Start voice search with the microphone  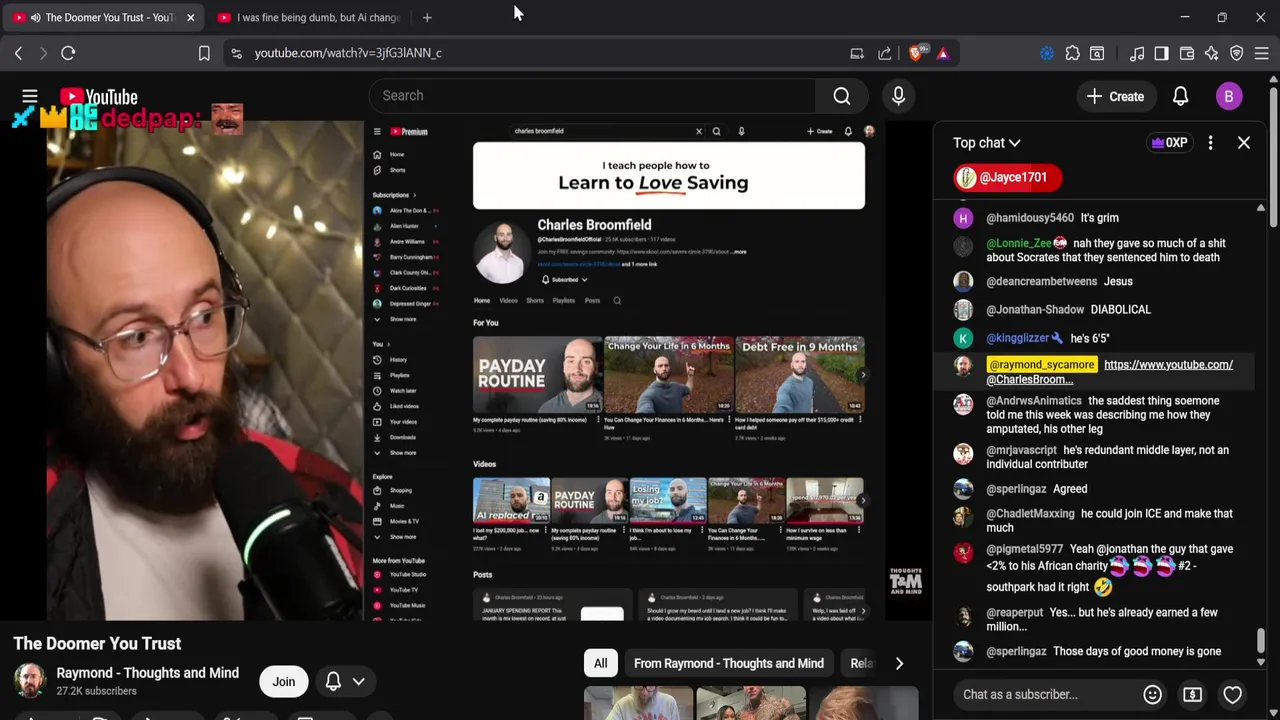898,96
